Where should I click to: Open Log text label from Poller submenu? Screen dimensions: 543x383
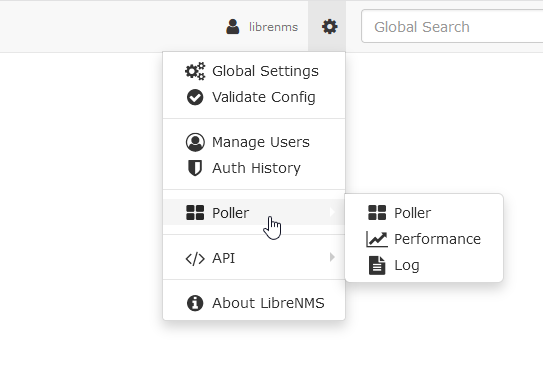pos(407,266)
